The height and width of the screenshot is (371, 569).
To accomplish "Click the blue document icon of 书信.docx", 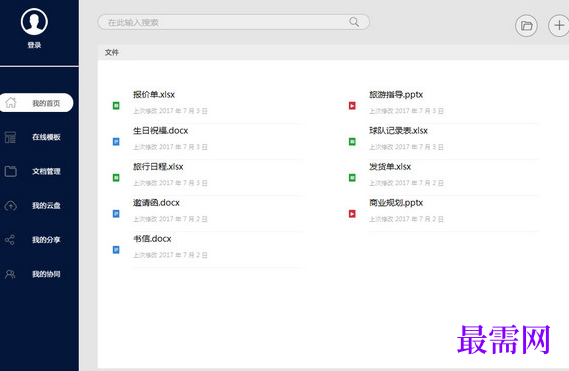I will click(x=116, y=250).
